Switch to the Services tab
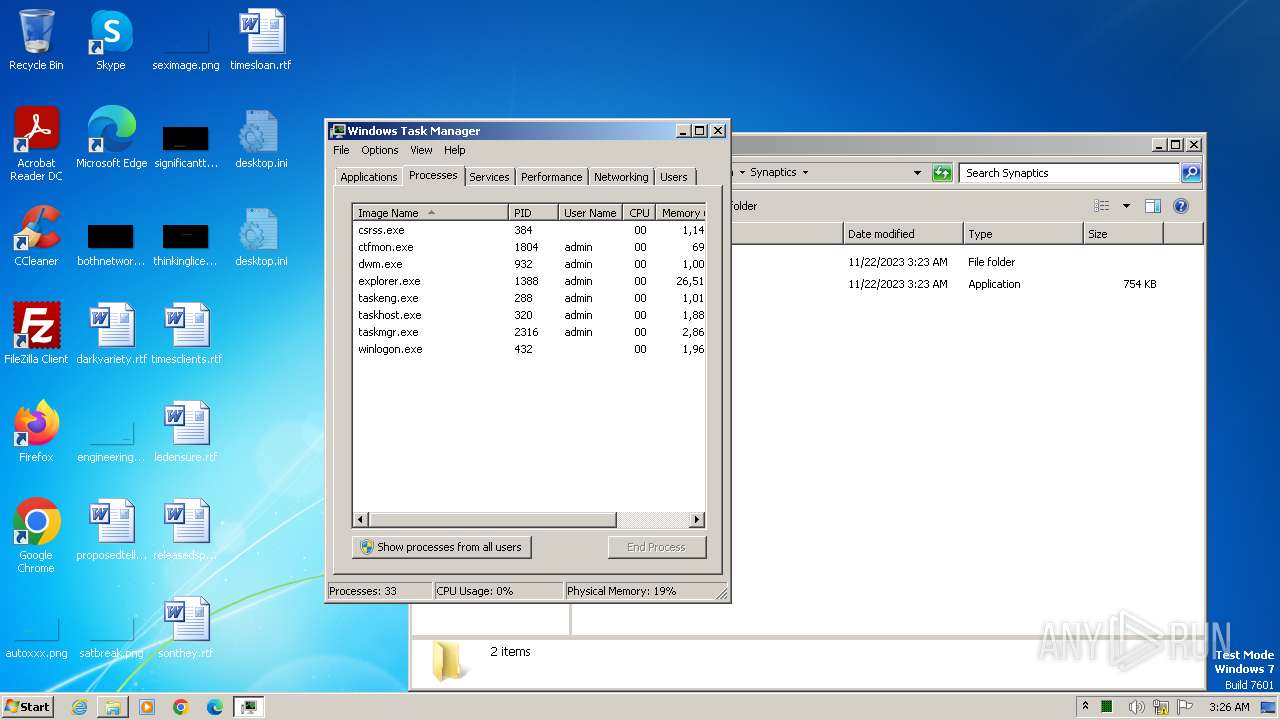The height and width of the screenshot is (720, 1280). coord(489,177)
